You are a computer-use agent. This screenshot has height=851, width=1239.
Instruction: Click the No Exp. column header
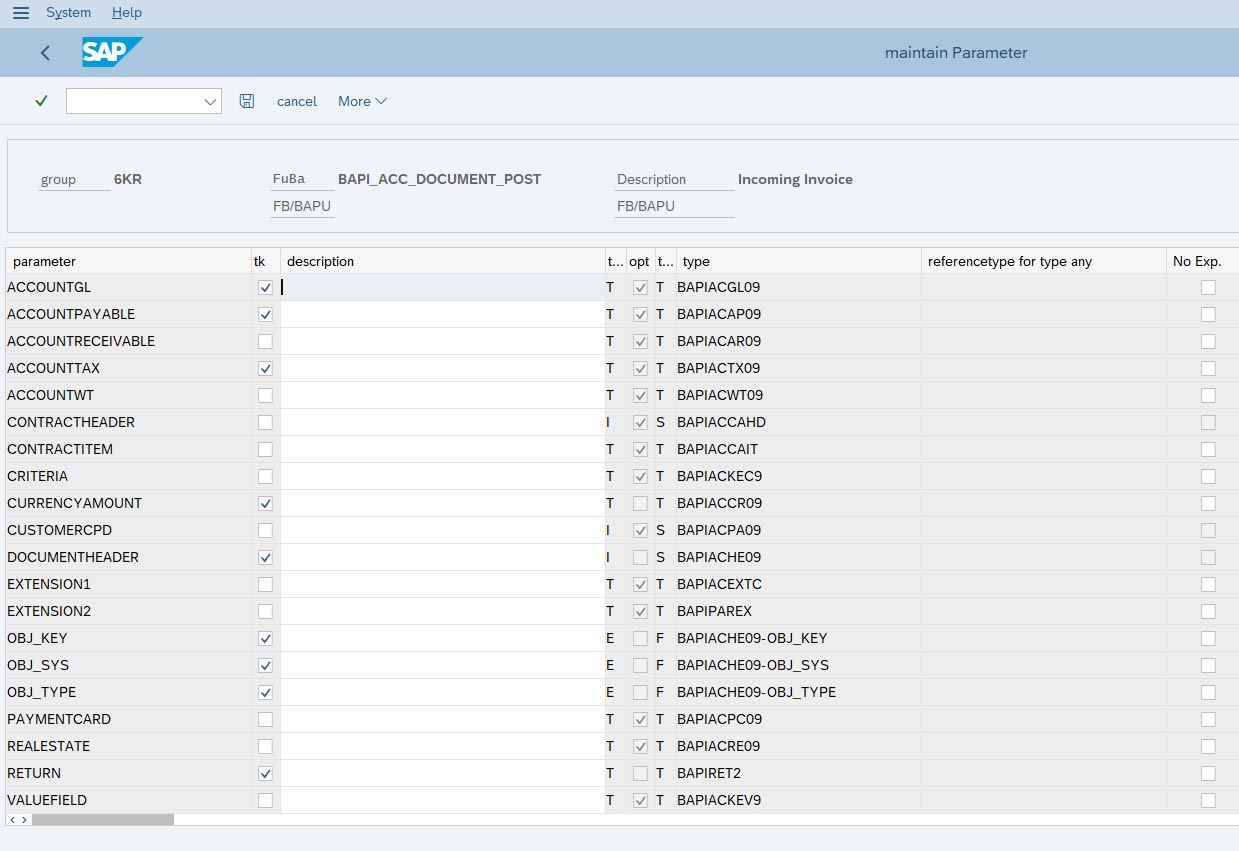pyautogui.click(x=1202, y=261)
